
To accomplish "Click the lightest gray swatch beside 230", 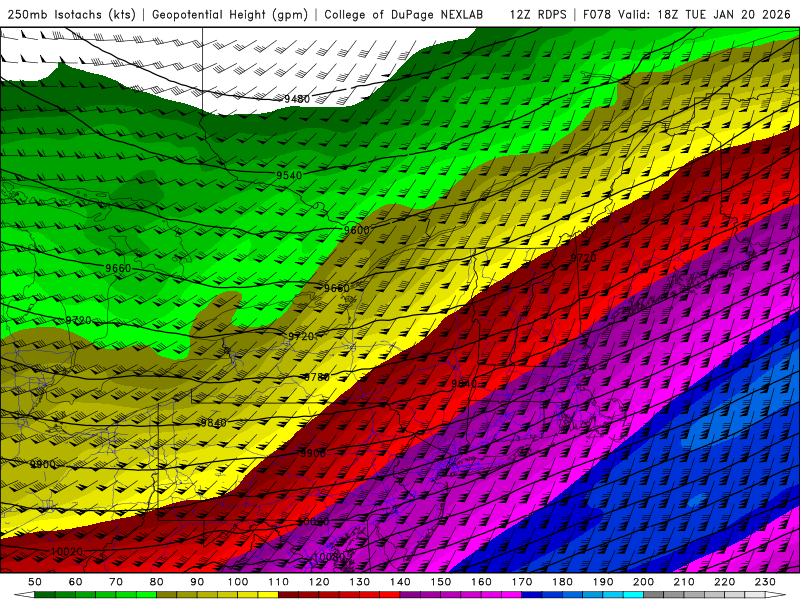I will (x=755, y=595).
